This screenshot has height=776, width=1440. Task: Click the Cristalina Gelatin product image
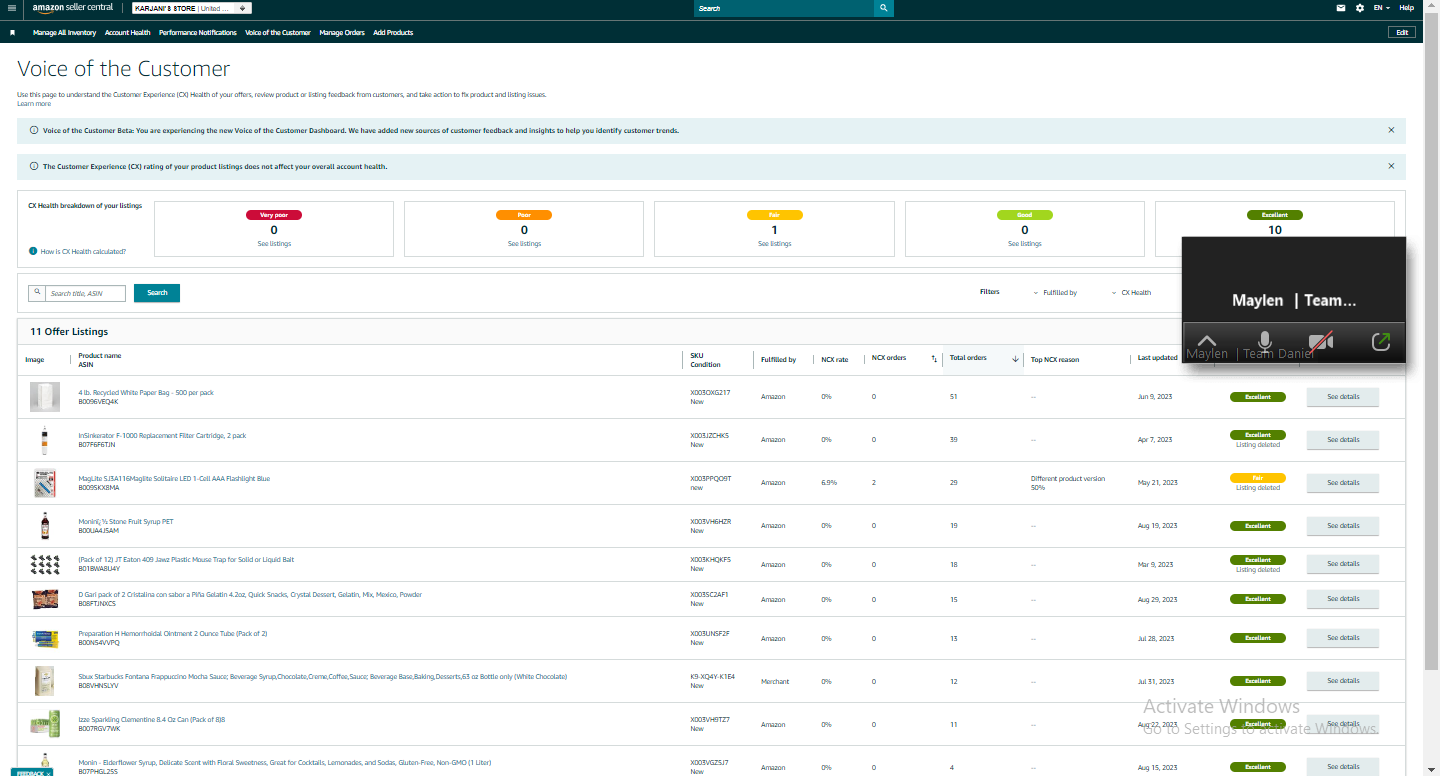(x=45, y=599)
